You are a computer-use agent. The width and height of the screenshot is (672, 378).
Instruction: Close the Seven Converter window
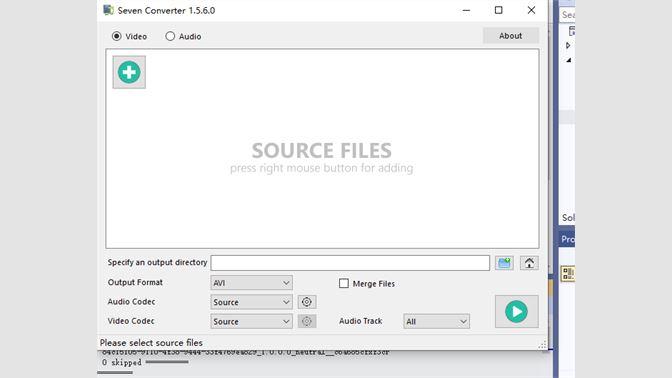(x=531, y=10)
